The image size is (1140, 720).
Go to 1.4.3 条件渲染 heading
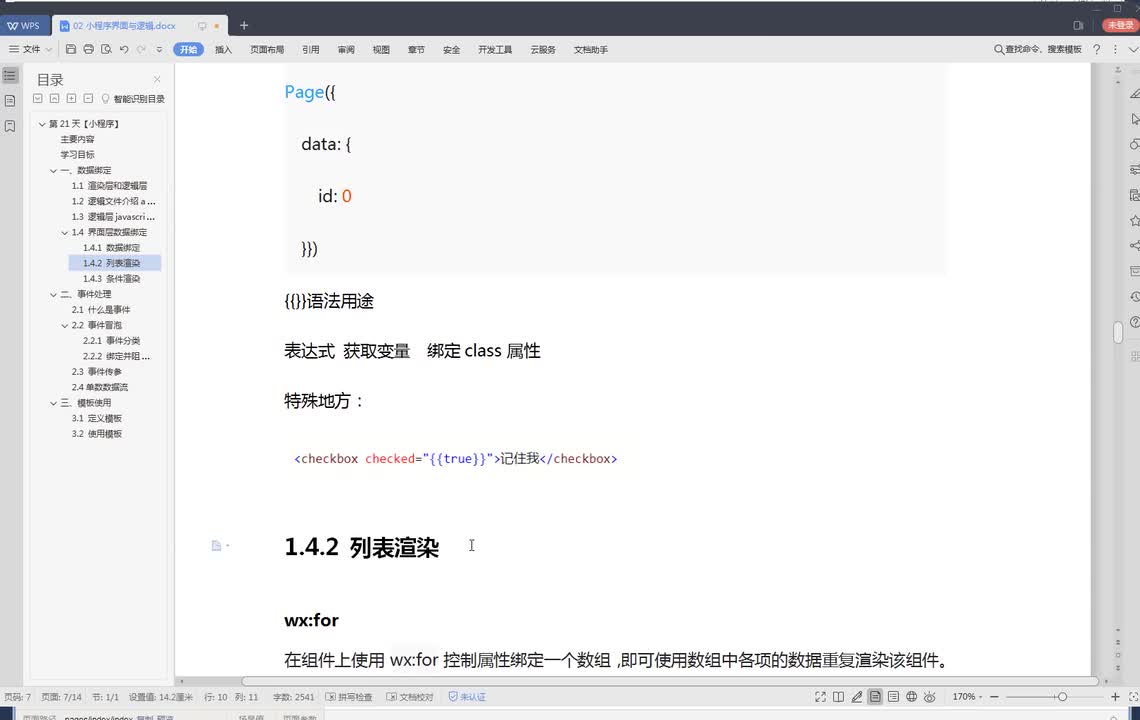(111, 279)
